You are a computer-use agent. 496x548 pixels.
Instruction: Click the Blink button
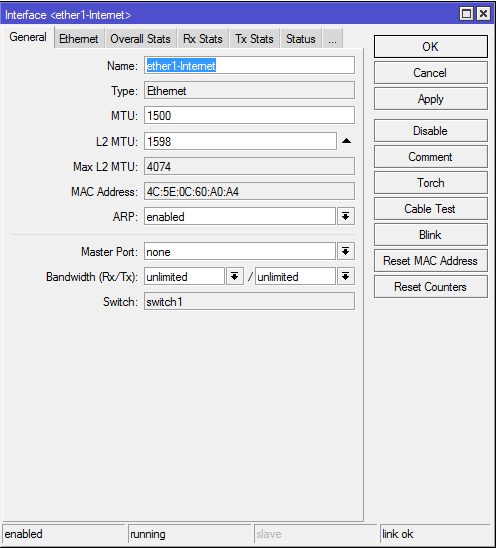pos(431,235)
